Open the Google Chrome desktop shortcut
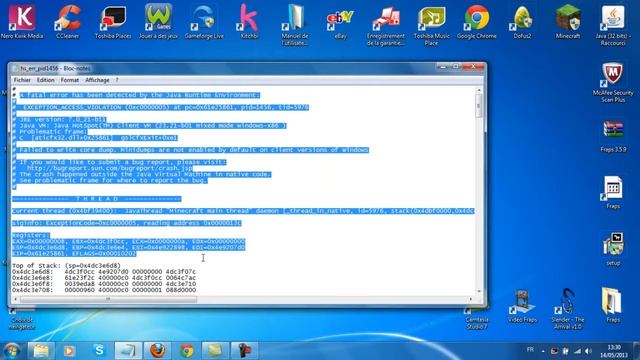The width and height of the screenshot is (640, 360). (477, 21)
